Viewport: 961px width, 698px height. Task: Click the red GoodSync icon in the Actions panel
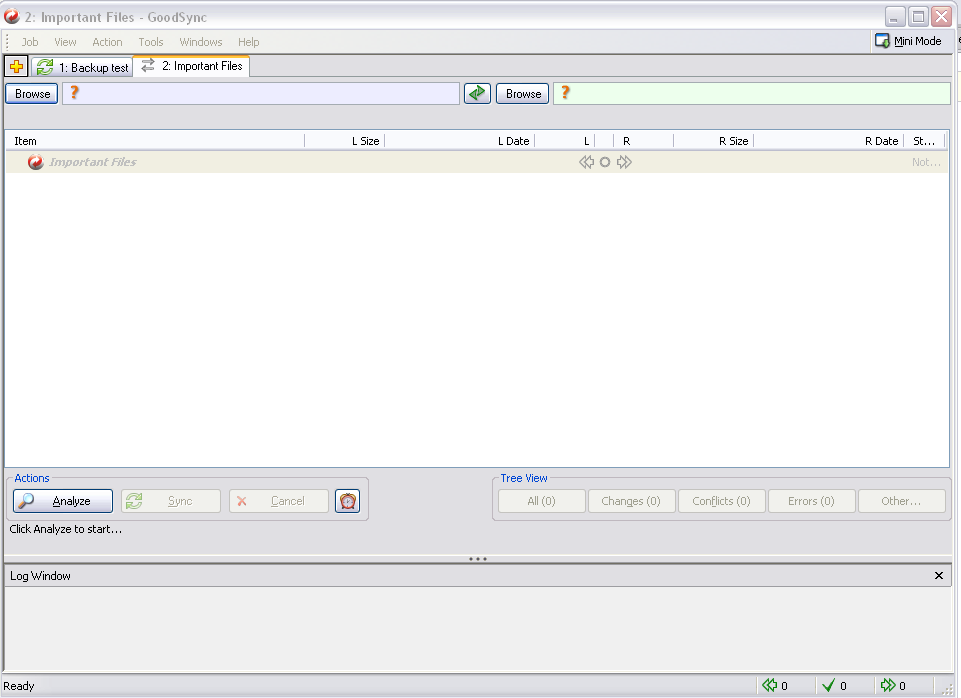pyautogui.click(x=347, y=500)
